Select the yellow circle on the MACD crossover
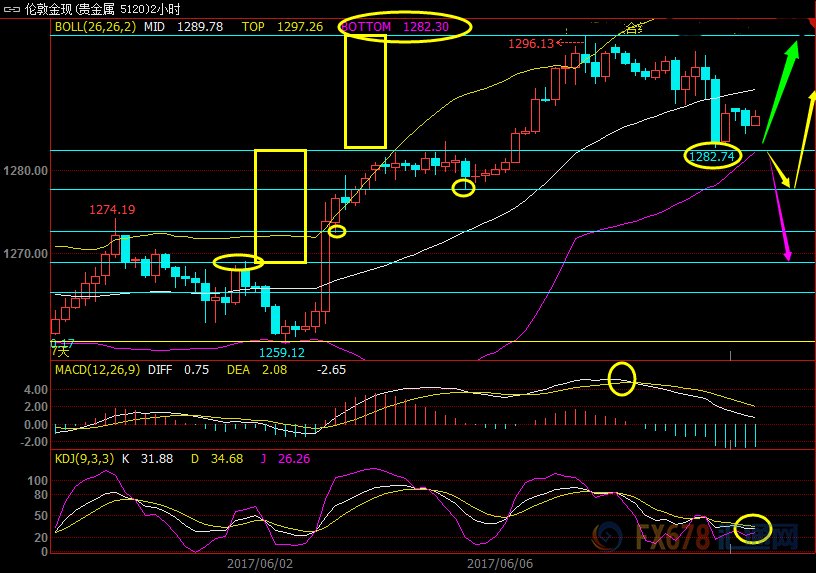The width and height of the screenshot is (816, 573). tap(622, 379)
